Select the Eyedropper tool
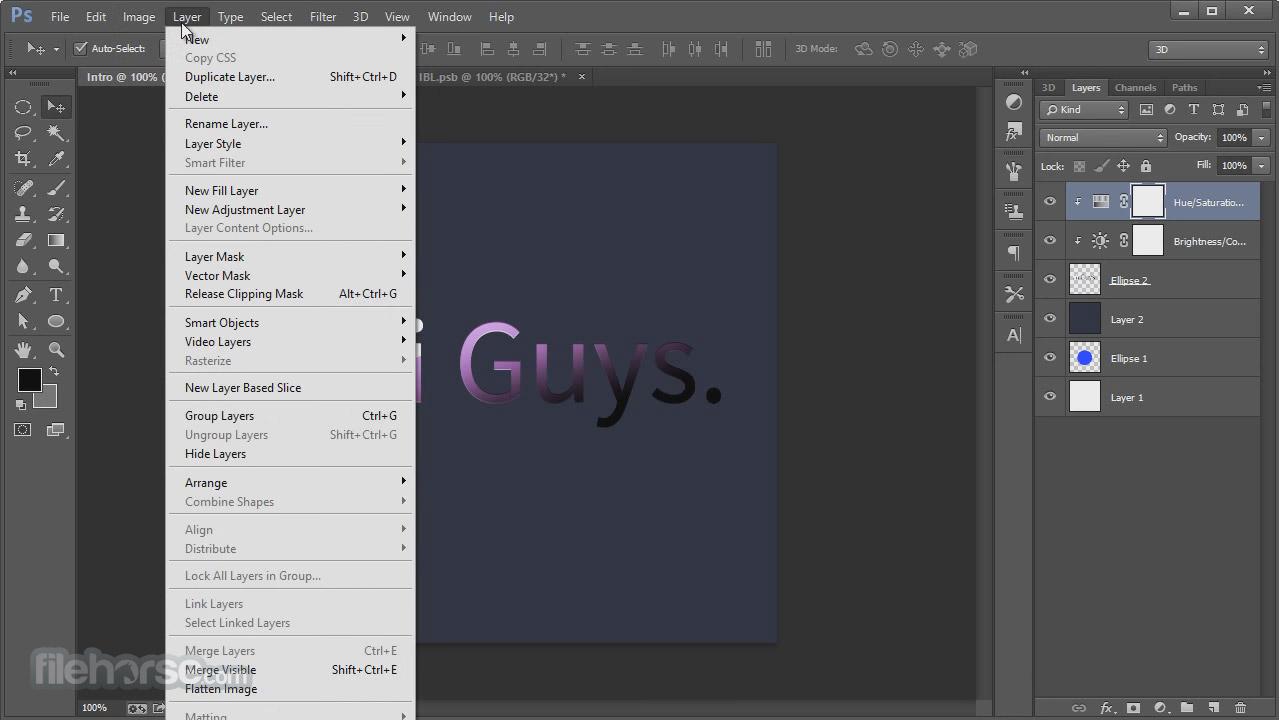1279x720 pixels. click(x=57, y=159)
